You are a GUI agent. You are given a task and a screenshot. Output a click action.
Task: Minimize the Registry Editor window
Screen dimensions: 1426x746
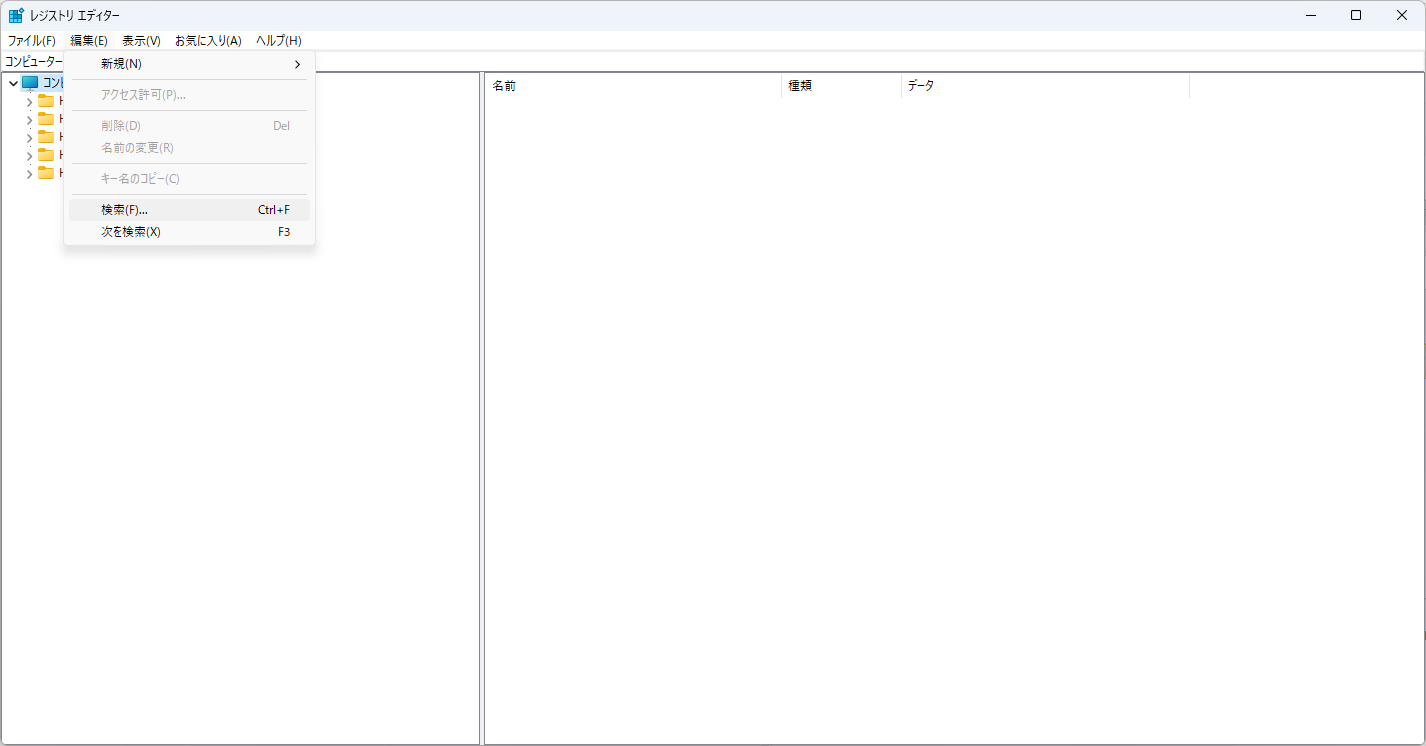[x=1310, y=15]
